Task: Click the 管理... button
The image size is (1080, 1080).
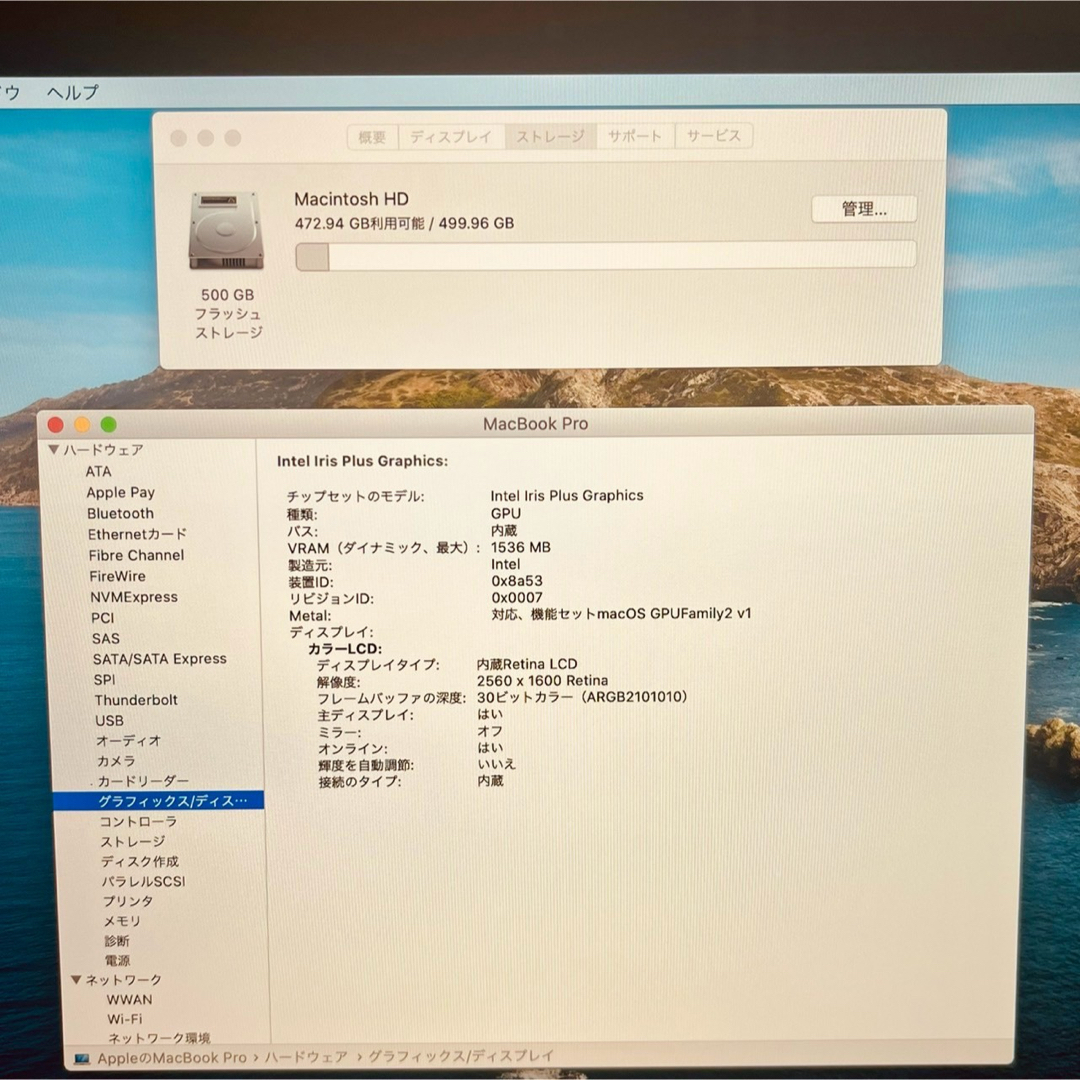Action: coord(864,209)
